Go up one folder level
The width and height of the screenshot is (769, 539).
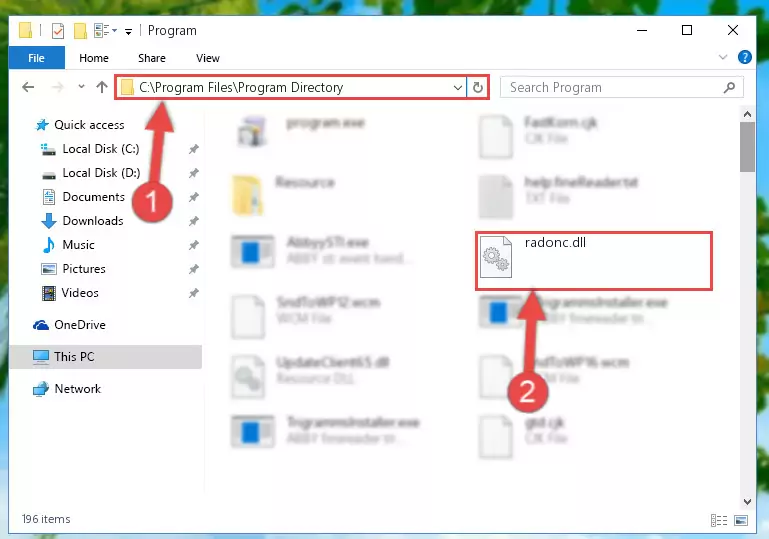102,87
